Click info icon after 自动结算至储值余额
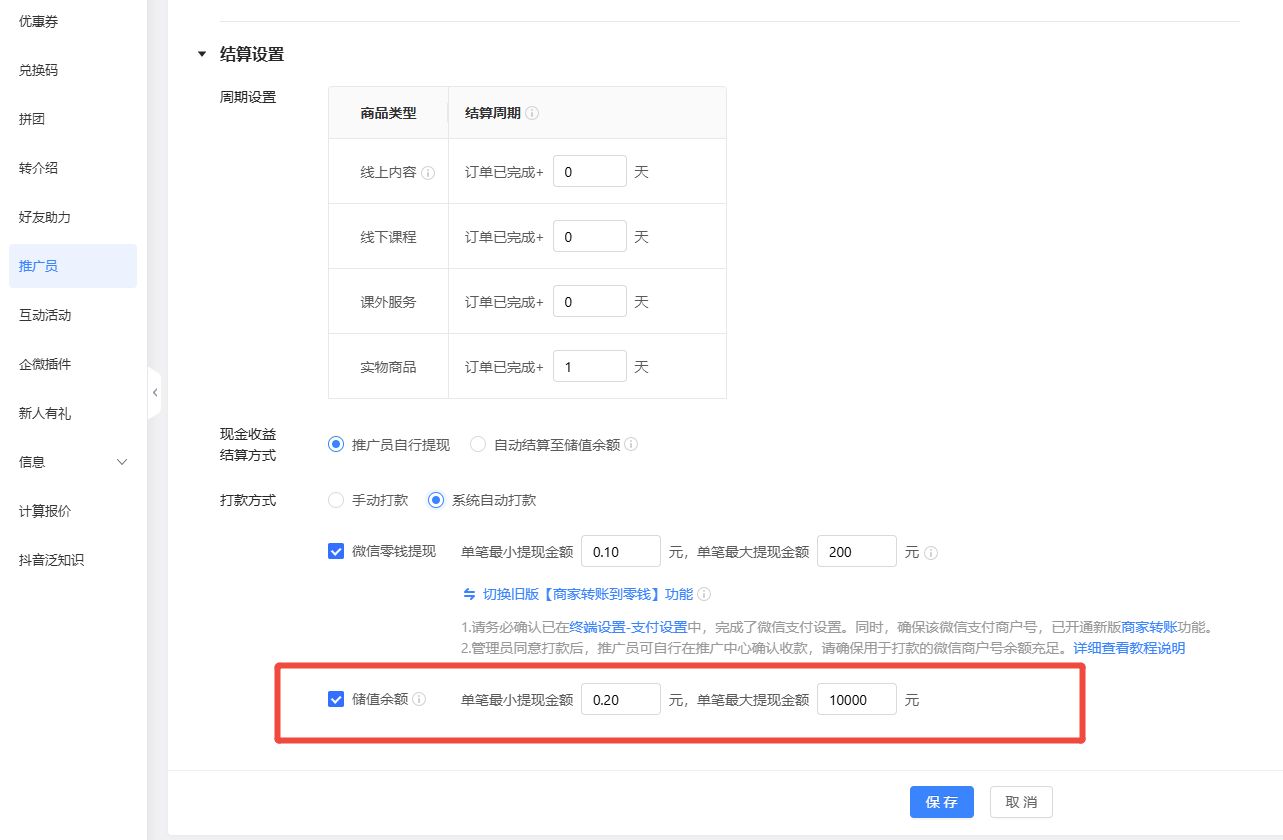1283x840 pixels. (631, 445)
